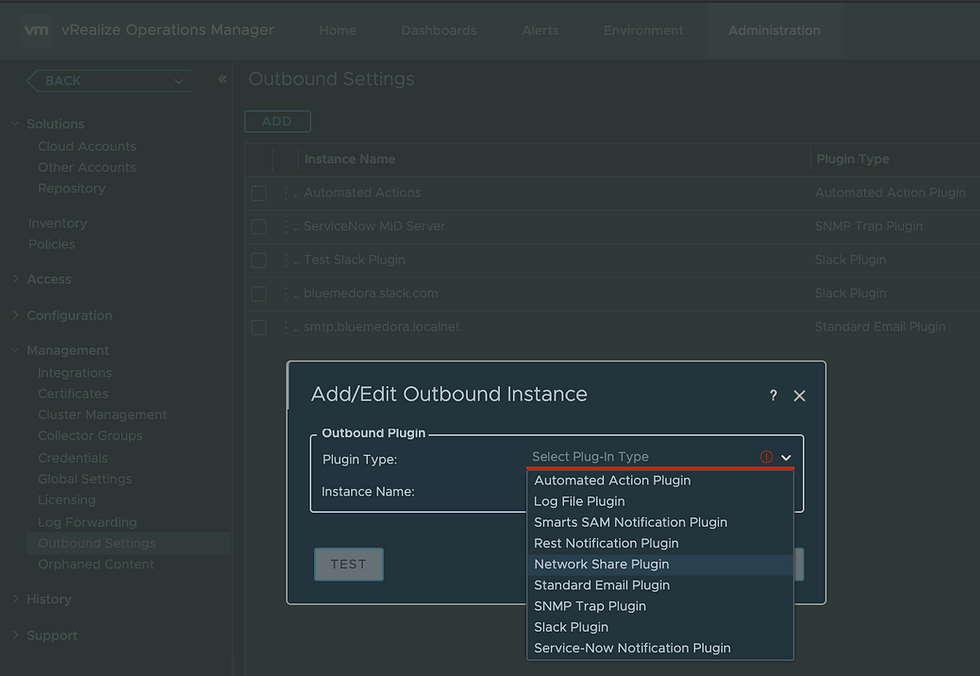
Task: Open the Automated Actions row options dots
Action: click(x=286, y=193)
